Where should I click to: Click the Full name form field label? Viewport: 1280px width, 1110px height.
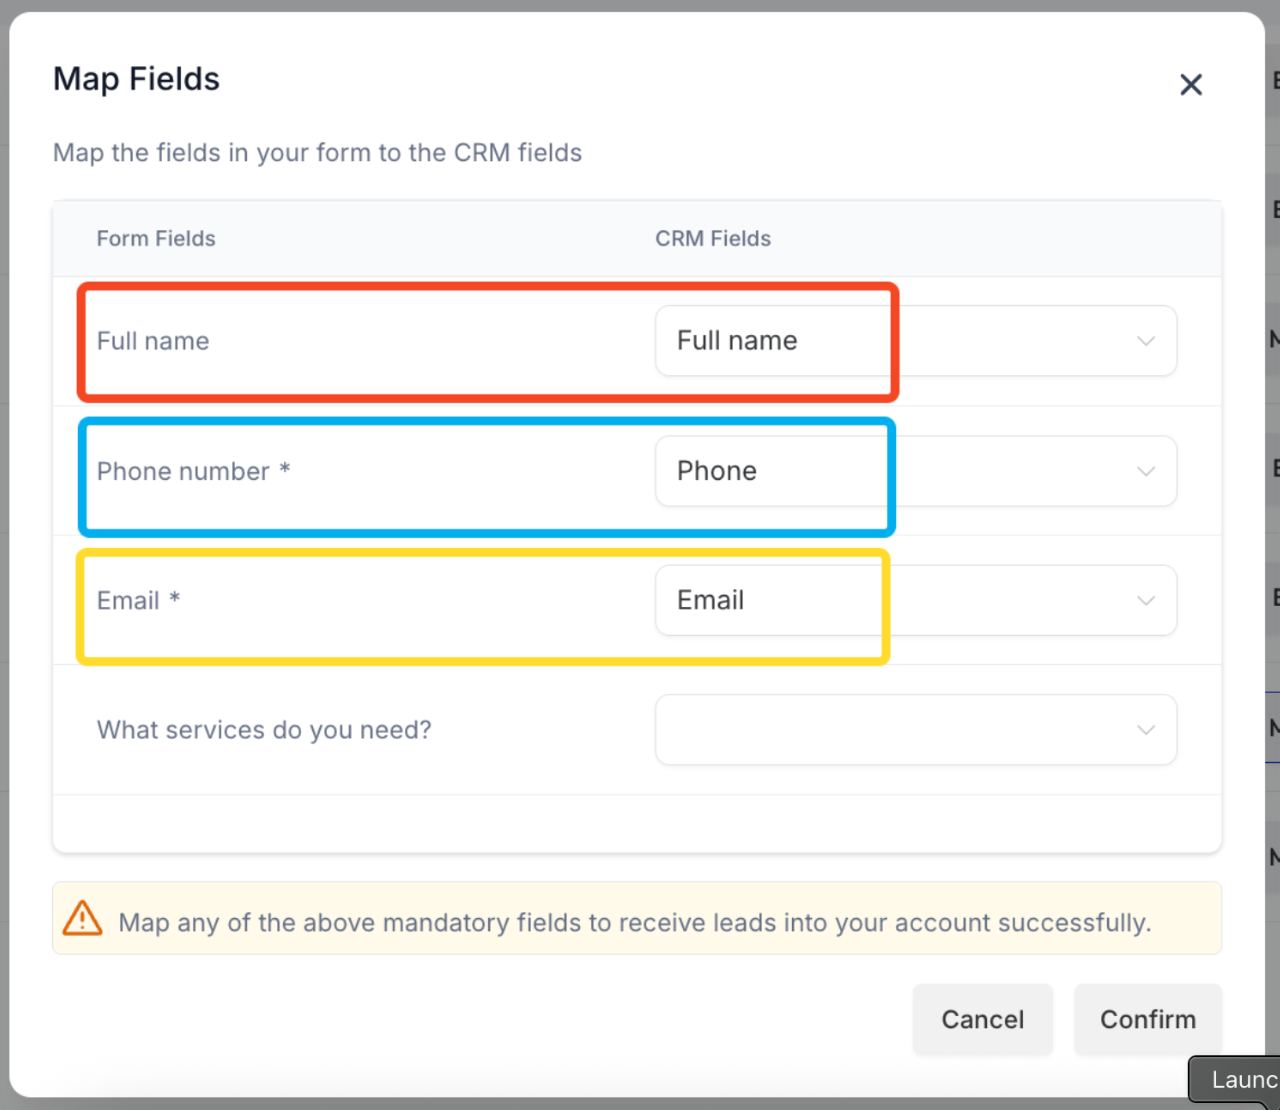(153, 341)
